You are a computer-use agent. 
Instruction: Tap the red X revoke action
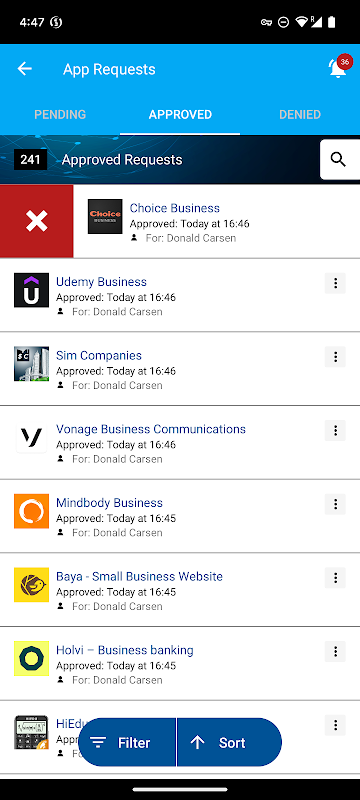(x=37, y=221)
